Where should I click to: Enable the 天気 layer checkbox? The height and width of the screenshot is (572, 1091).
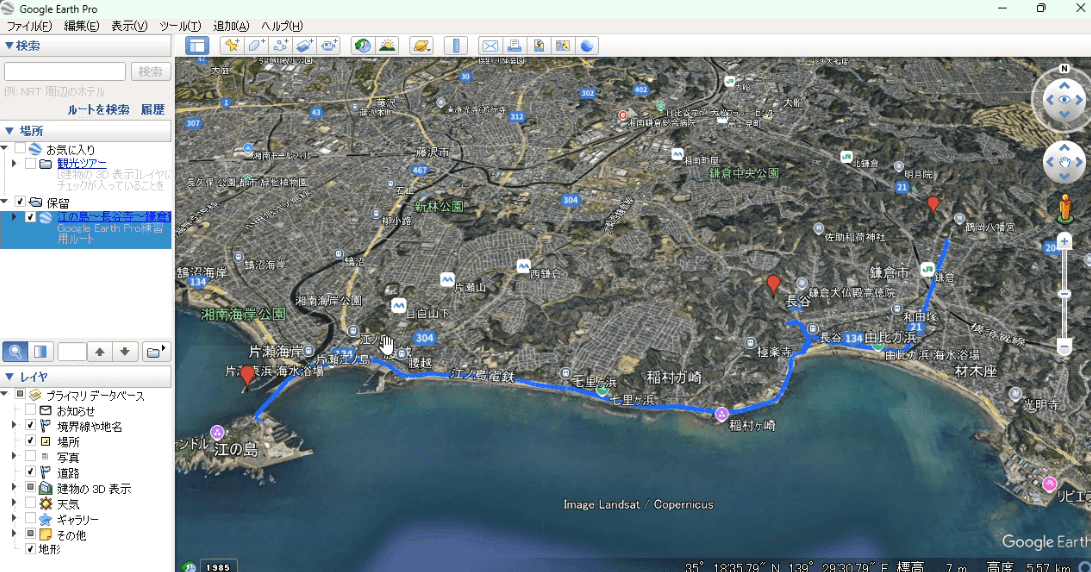[31, 504]
